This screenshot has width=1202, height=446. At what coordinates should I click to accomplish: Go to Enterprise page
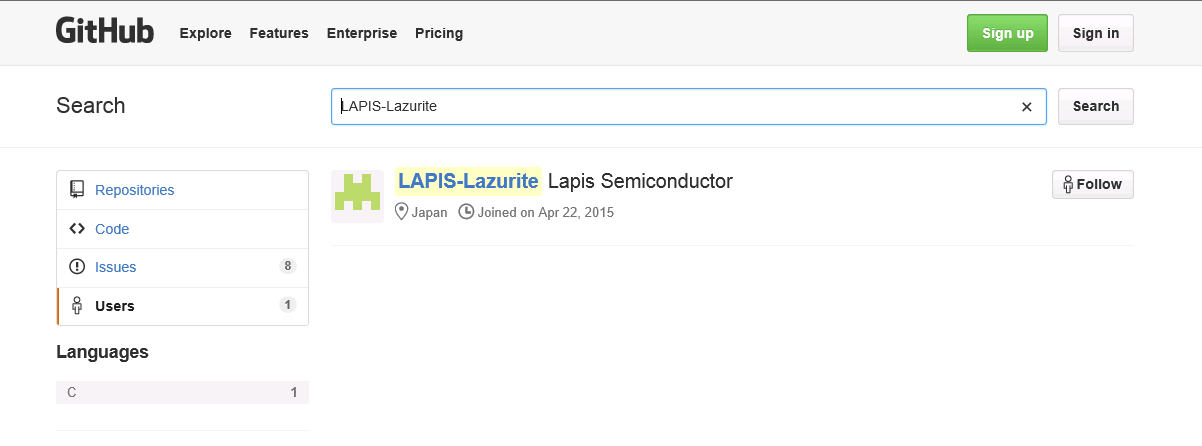362,33
